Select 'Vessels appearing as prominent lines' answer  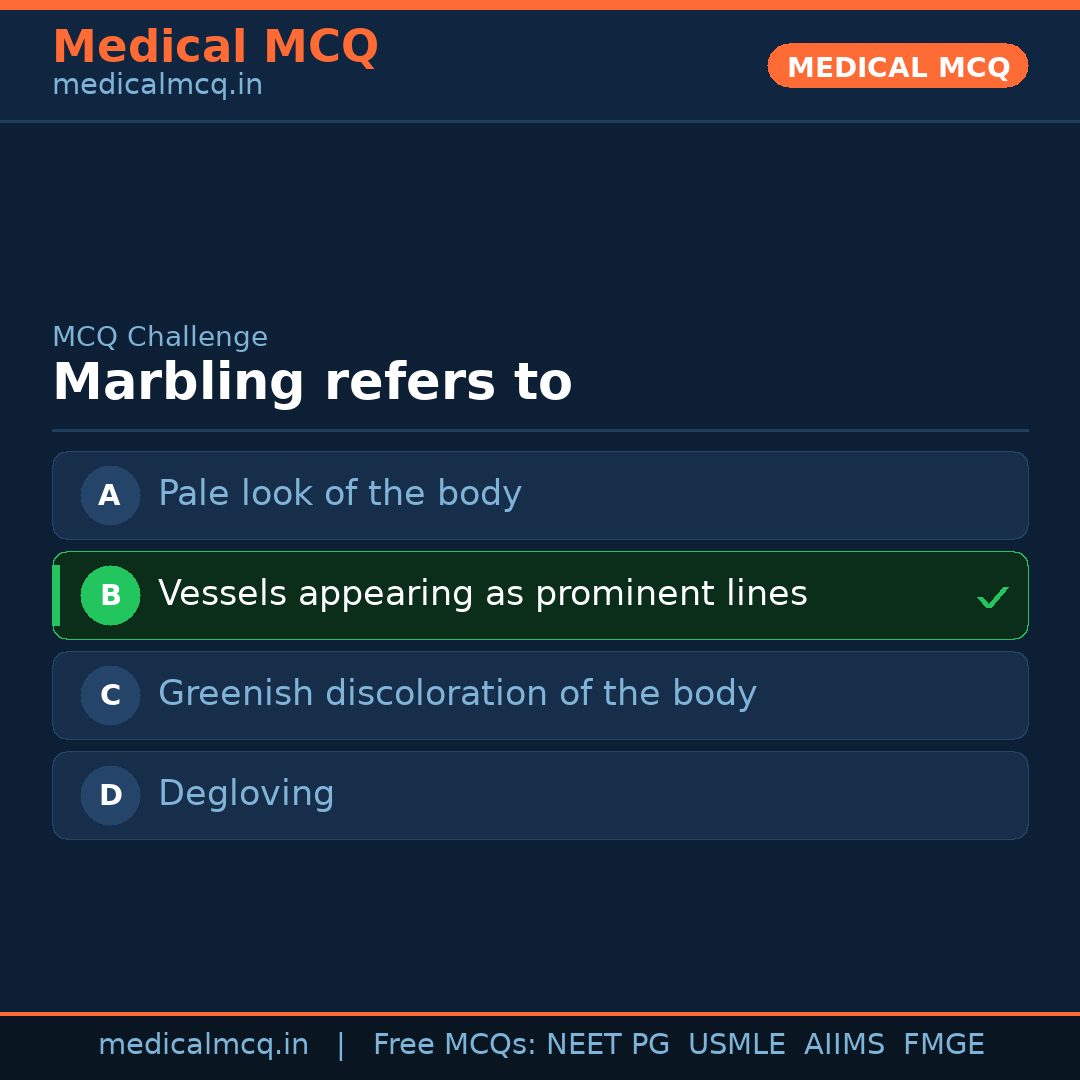[x=482, y=594]
